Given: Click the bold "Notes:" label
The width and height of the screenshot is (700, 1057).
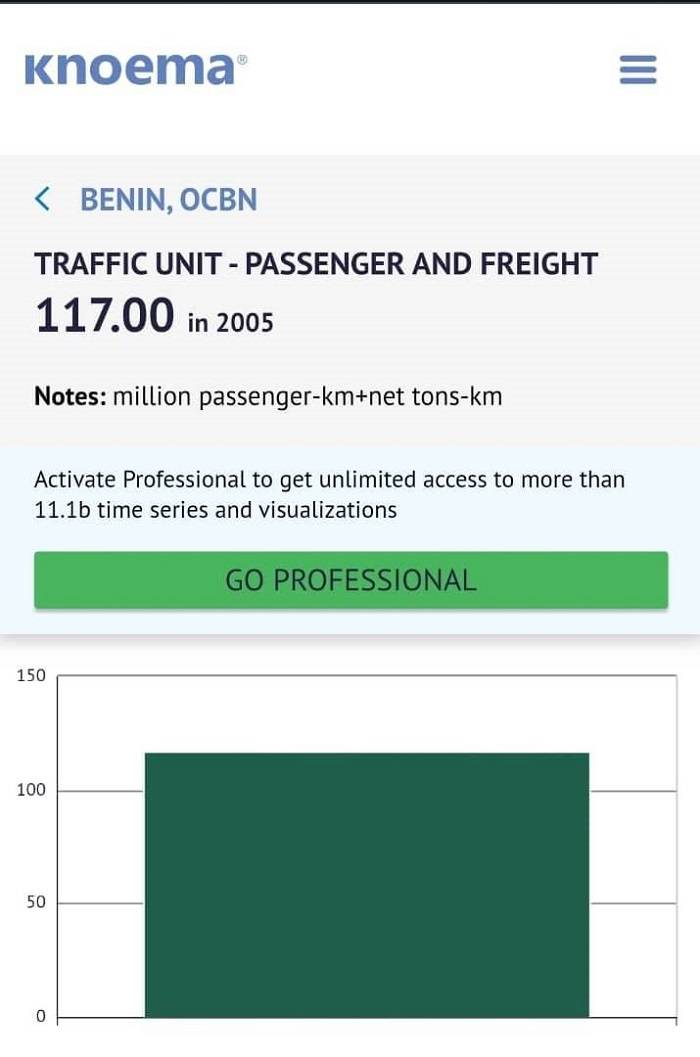Looking at the screenshot, I should coord(70,397).
